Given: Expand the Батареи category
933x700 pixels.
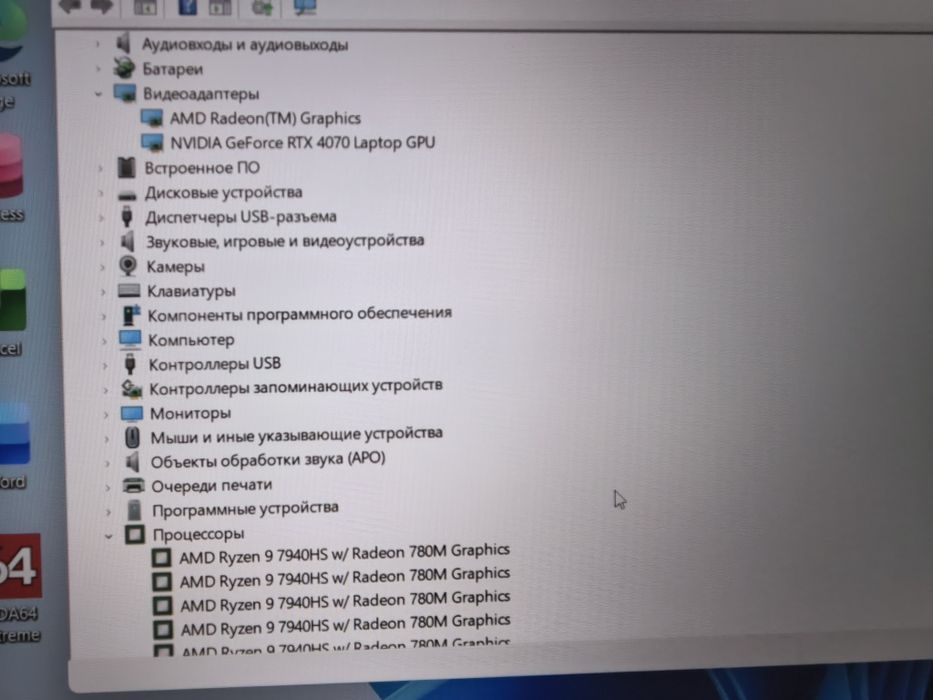Looking at the screenshot, I should (98, 68).
